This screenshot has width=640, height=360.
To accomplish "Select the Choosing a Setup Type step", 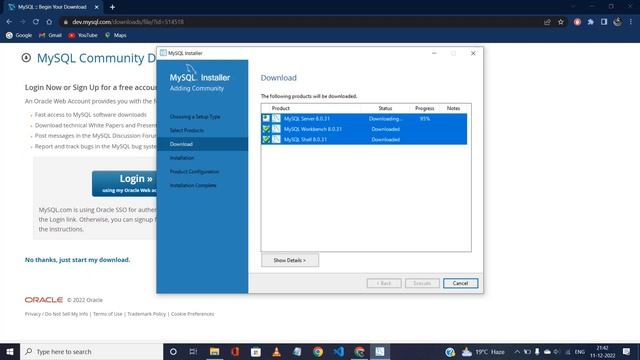I will tap(195, 117).
